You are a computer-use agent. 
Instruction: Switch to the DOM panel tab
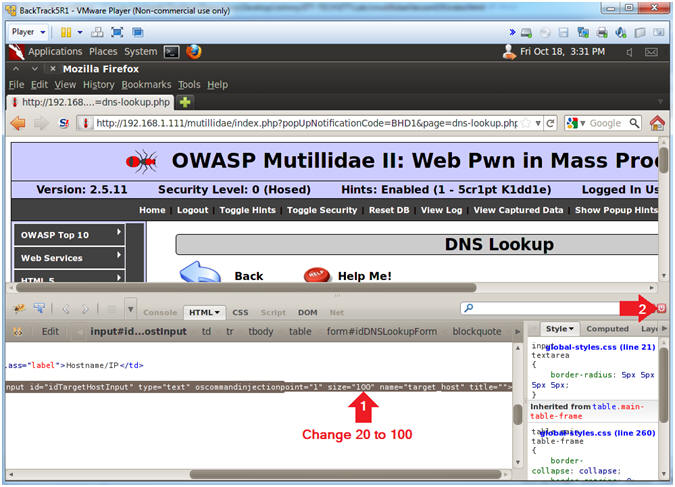click(307, 312)
